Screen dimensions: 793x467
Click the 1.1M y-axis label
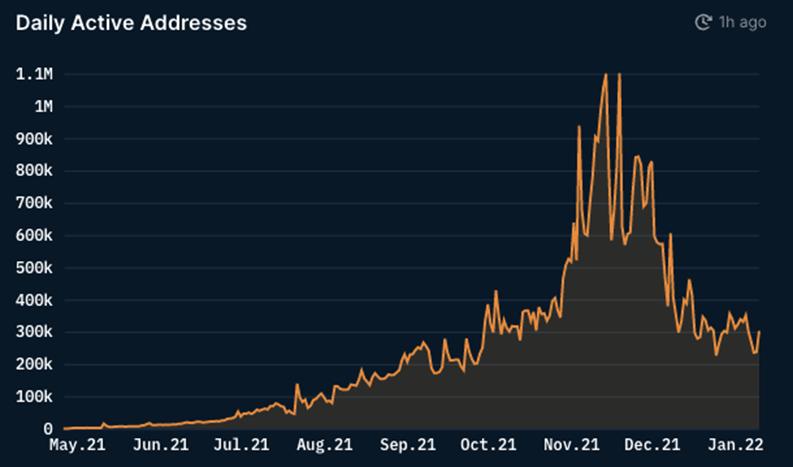click(34, 74)
